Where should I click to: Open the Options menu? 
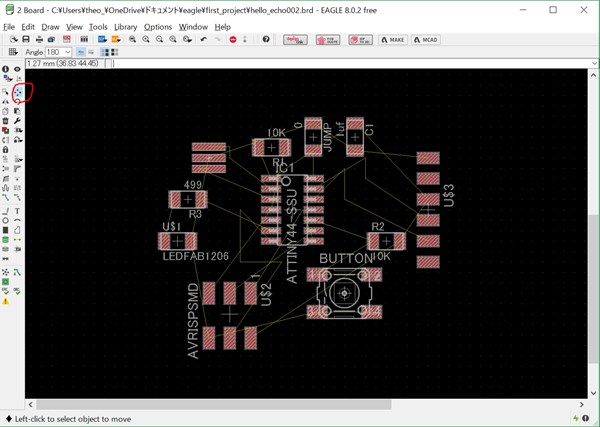pos(158,27)
